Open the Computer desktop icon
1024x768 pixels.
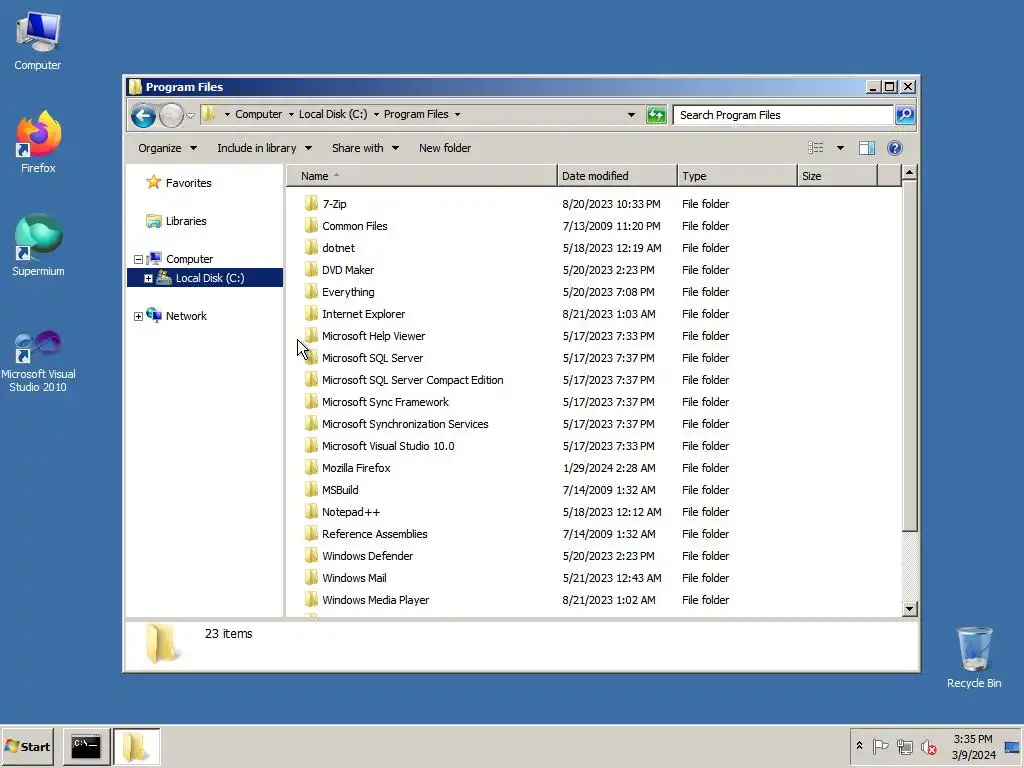38,41
